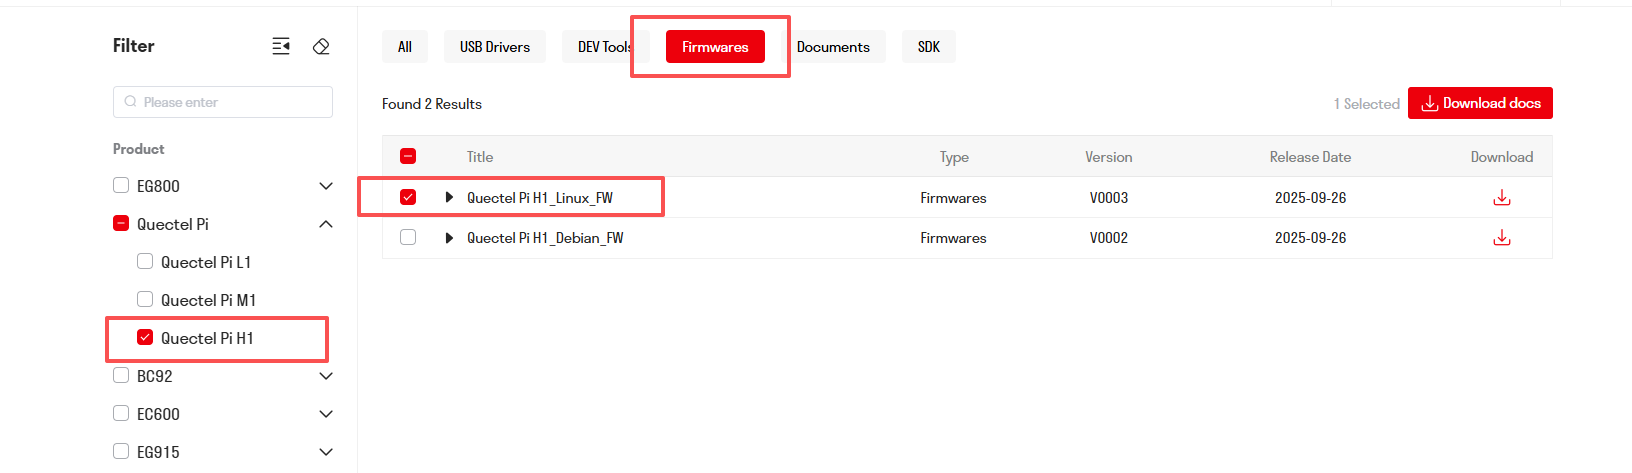Toggle the select-all checkbox in table header

(408, 156)
